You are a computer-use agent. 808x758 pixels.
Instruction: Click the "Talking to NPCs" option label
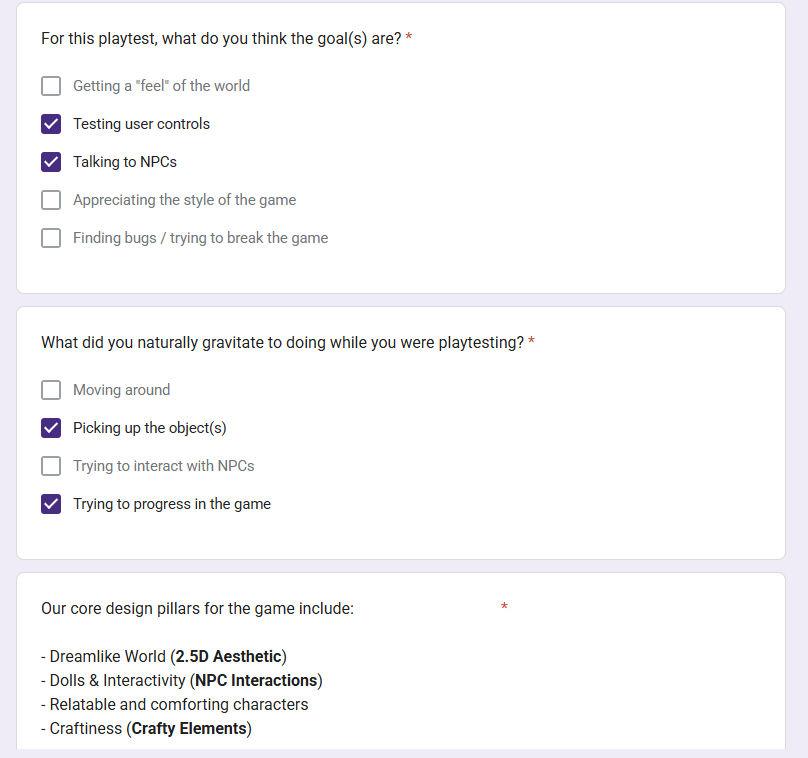coord(125,162)
